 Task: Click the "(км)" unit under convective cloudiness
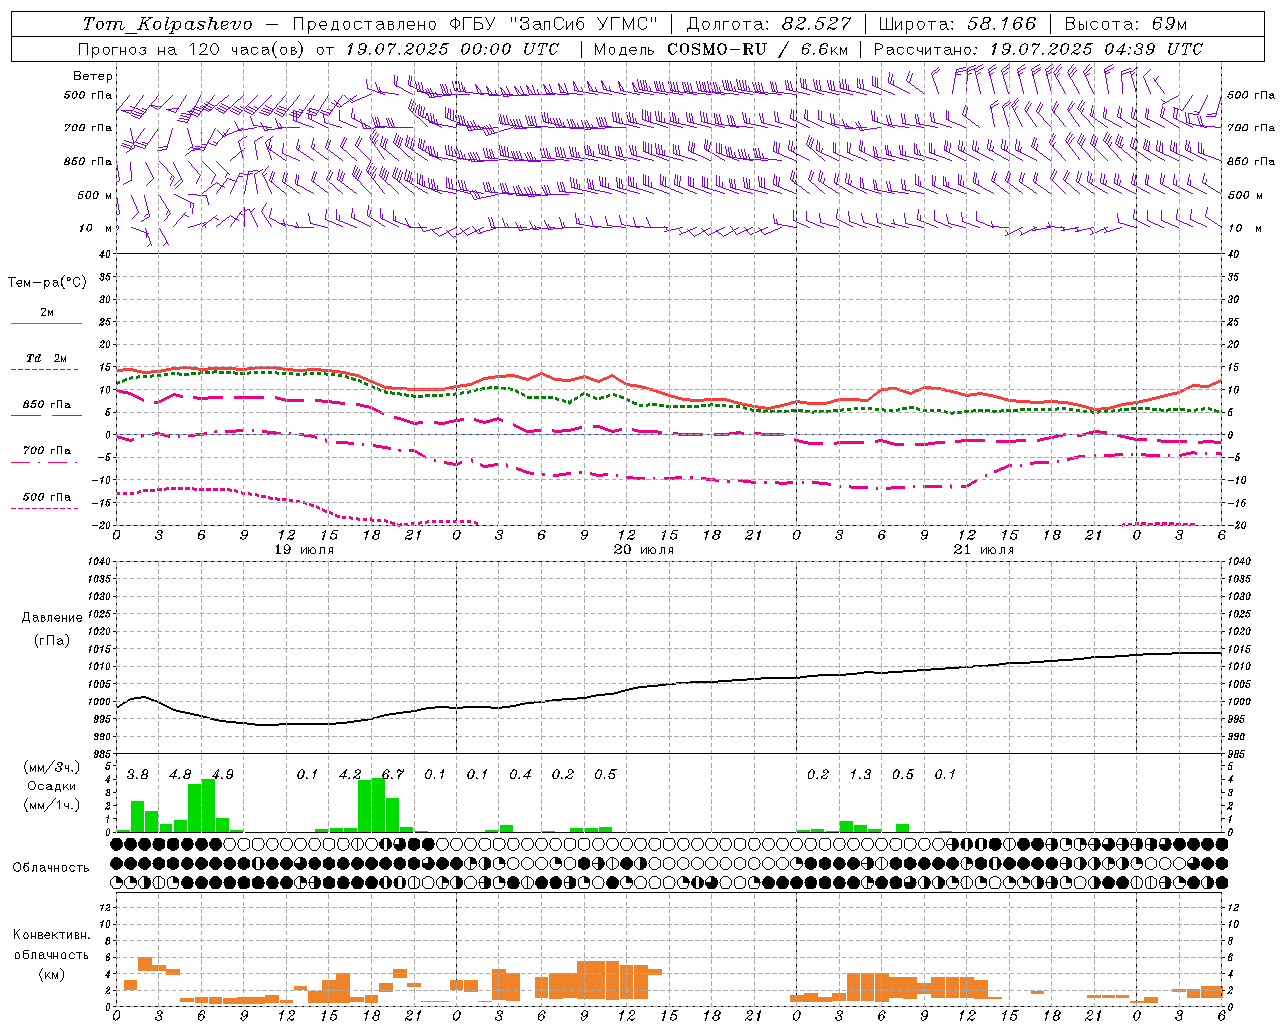51,974
